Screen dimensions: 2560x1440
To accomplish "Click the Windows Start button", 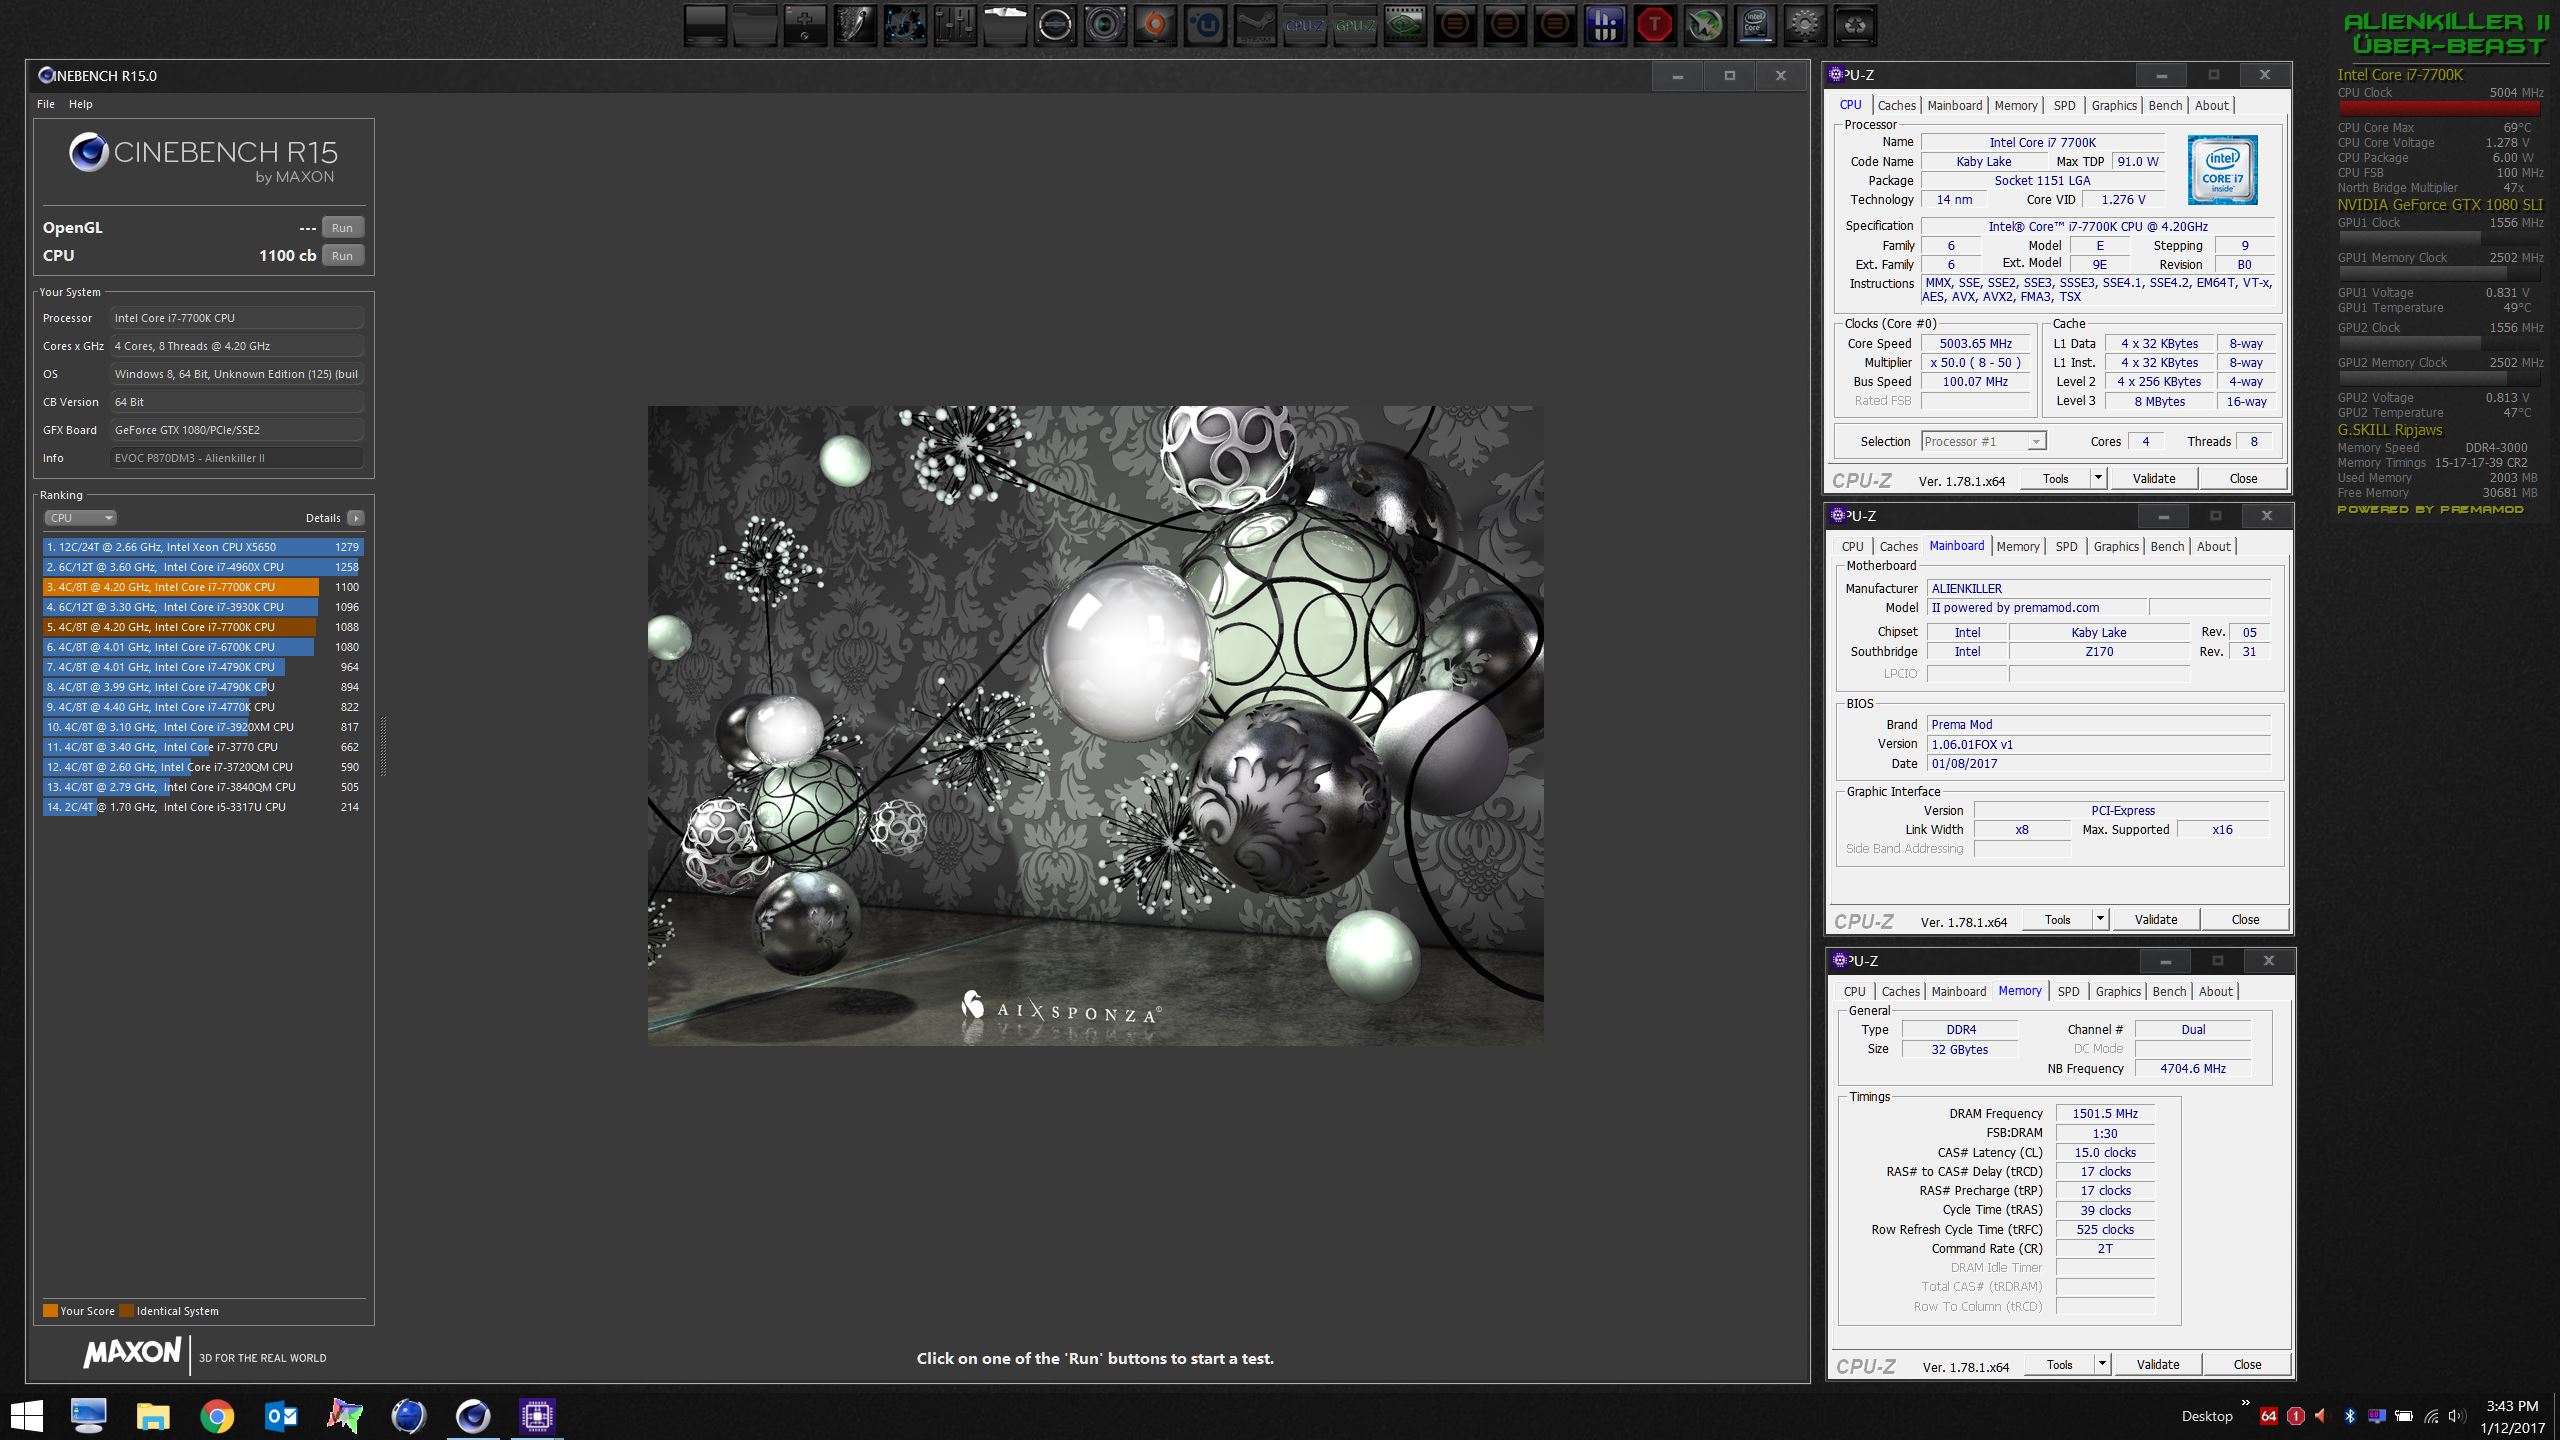I will pos(27,1415).
